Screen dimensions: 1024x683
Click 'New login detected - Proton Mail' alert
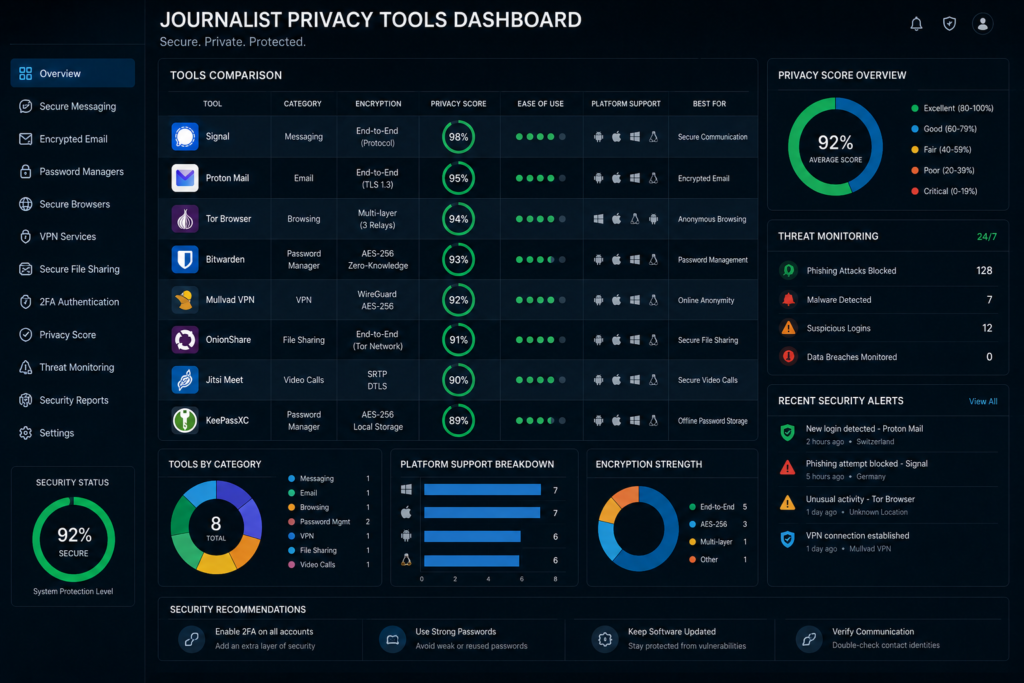tap(864, 429)
